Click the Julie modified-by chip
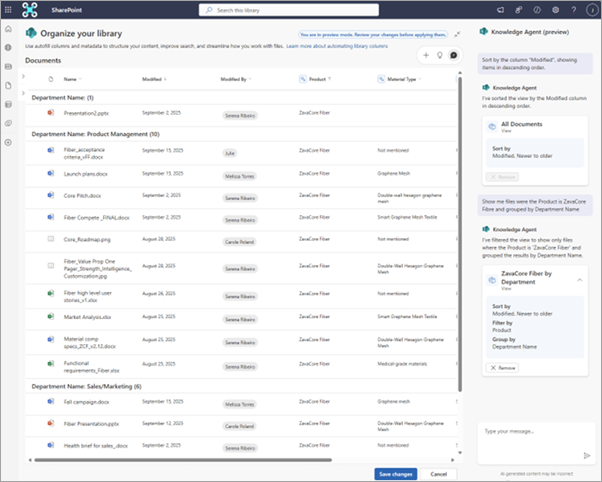The height and width of the screenshot is (482, 602). [x=230, y=153]
